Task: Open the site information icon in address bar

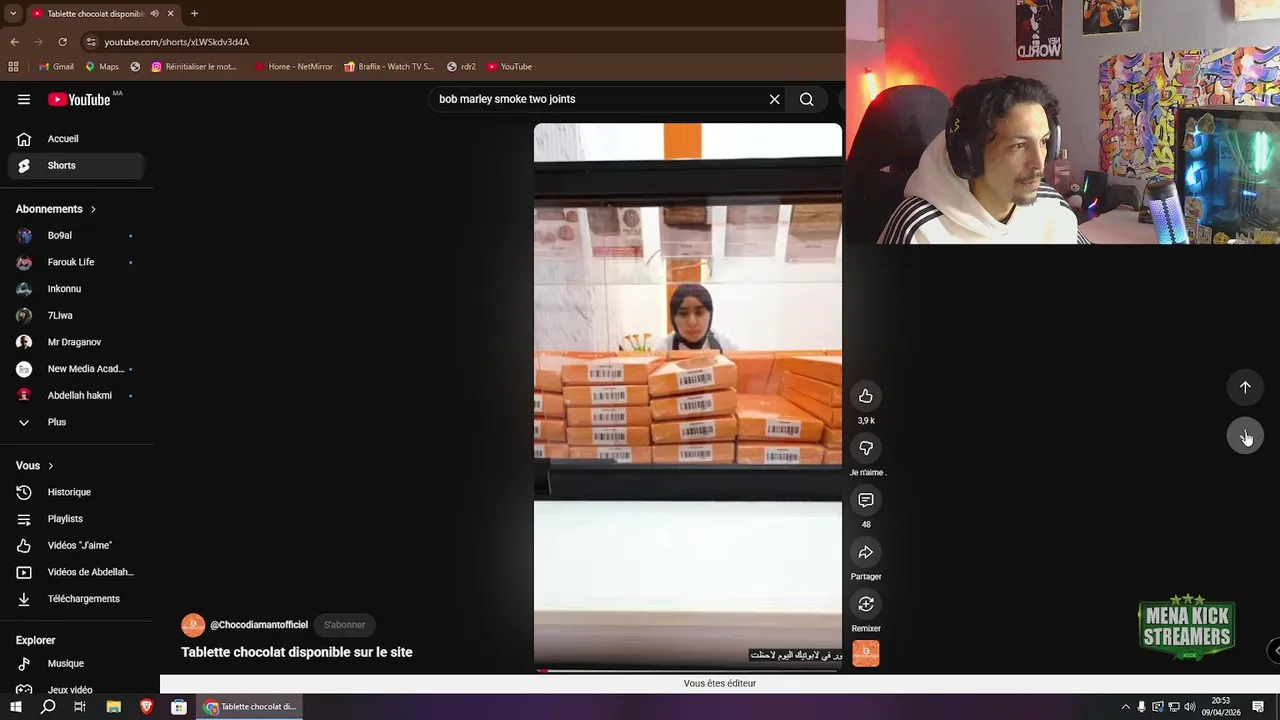Action: tap(91, 42)
